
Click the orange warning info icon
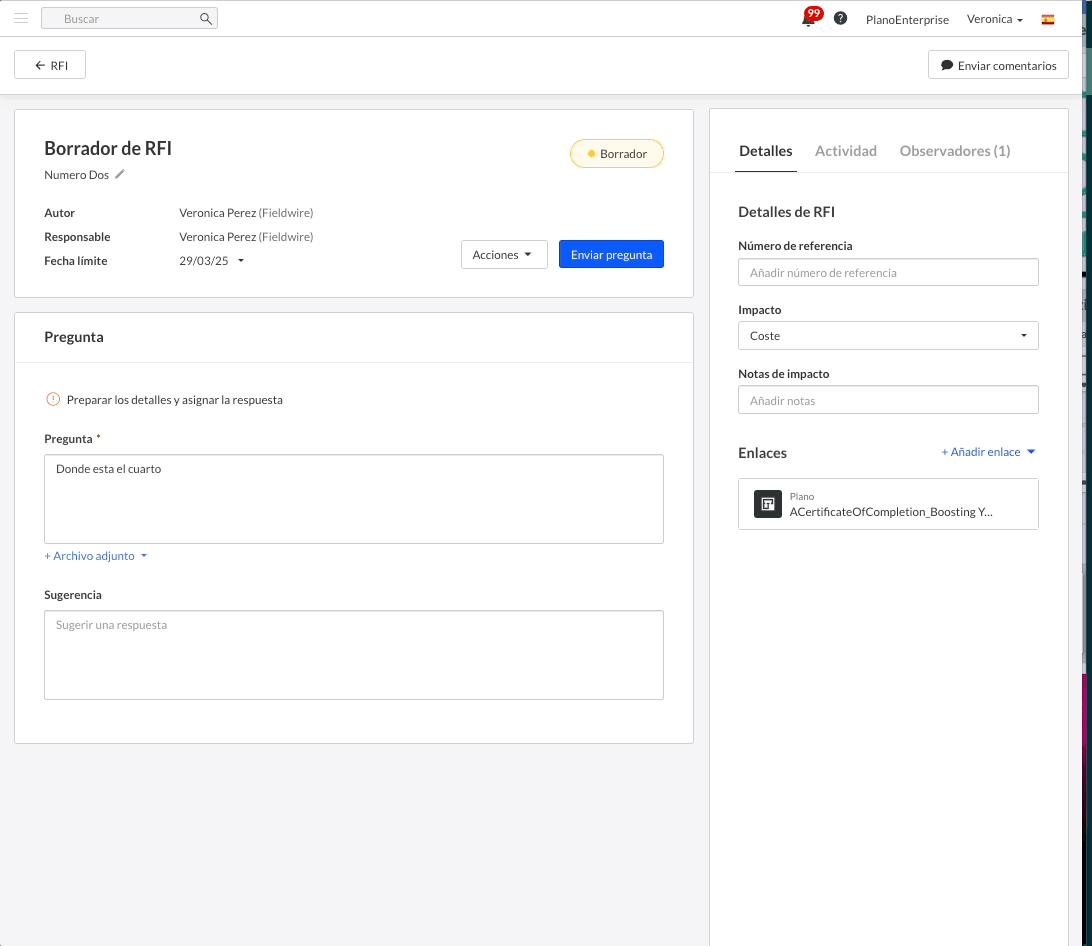(x=53, y=399)
